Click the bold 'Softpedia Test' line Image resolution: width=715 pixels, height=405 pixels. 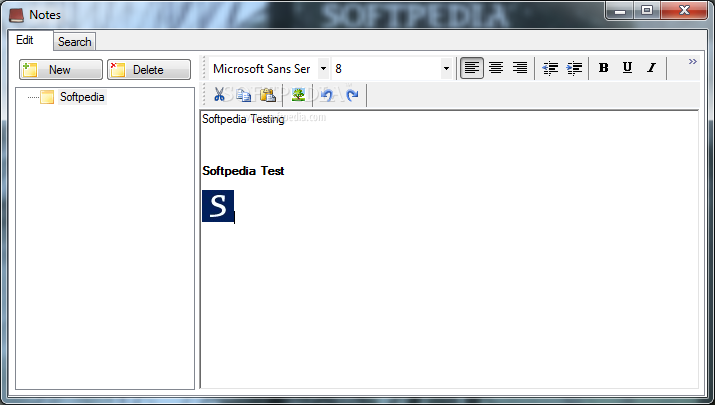[243, 171]
